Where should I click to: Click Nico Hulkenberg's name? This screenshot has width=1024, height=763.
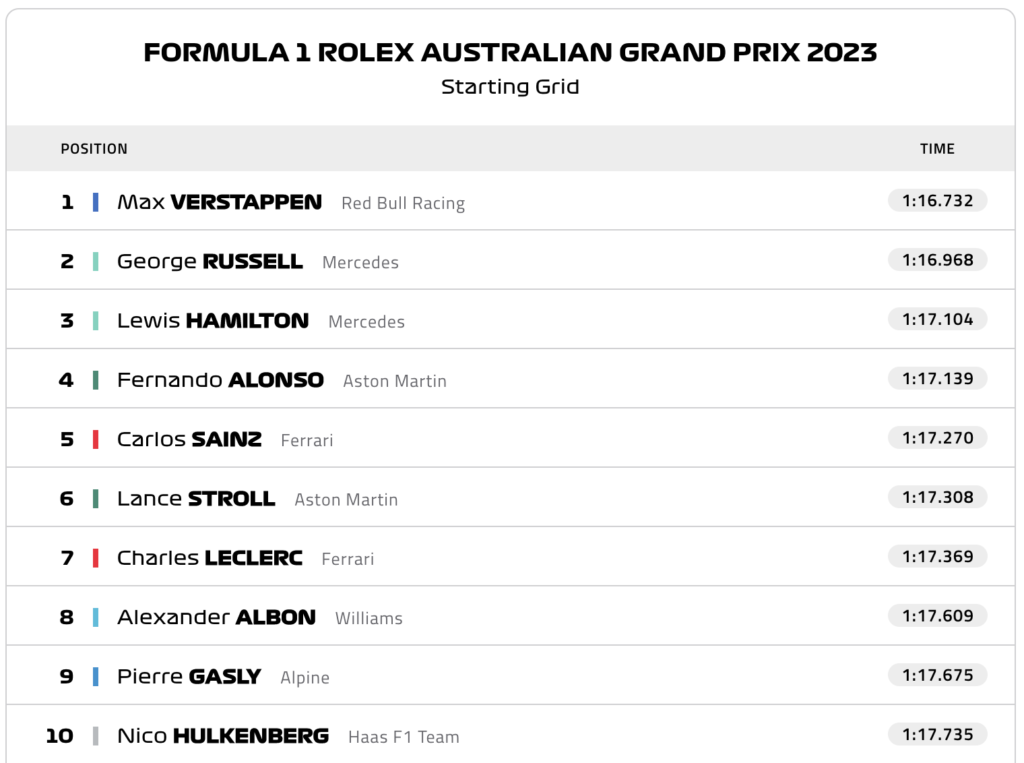pos(222,736)
